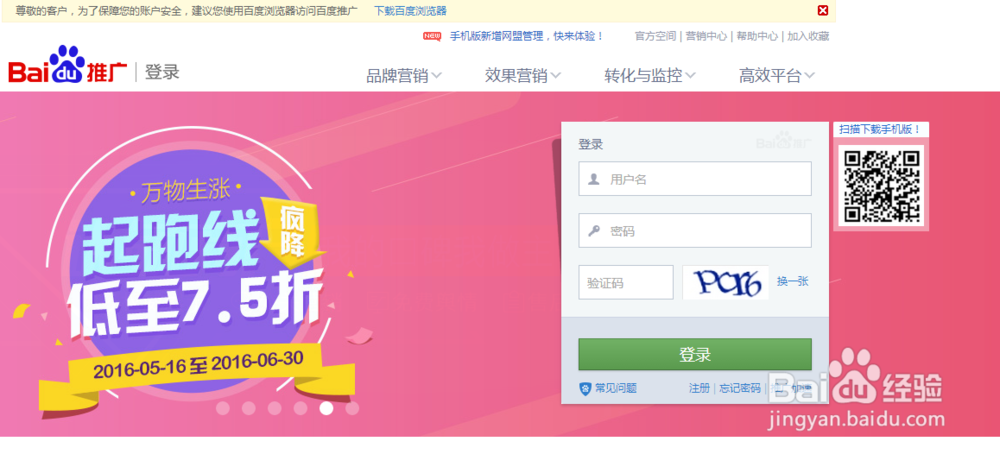This screenshot has height=454, width=1000.
Task: Click the key icon in password field
Action: click(594, 231)
